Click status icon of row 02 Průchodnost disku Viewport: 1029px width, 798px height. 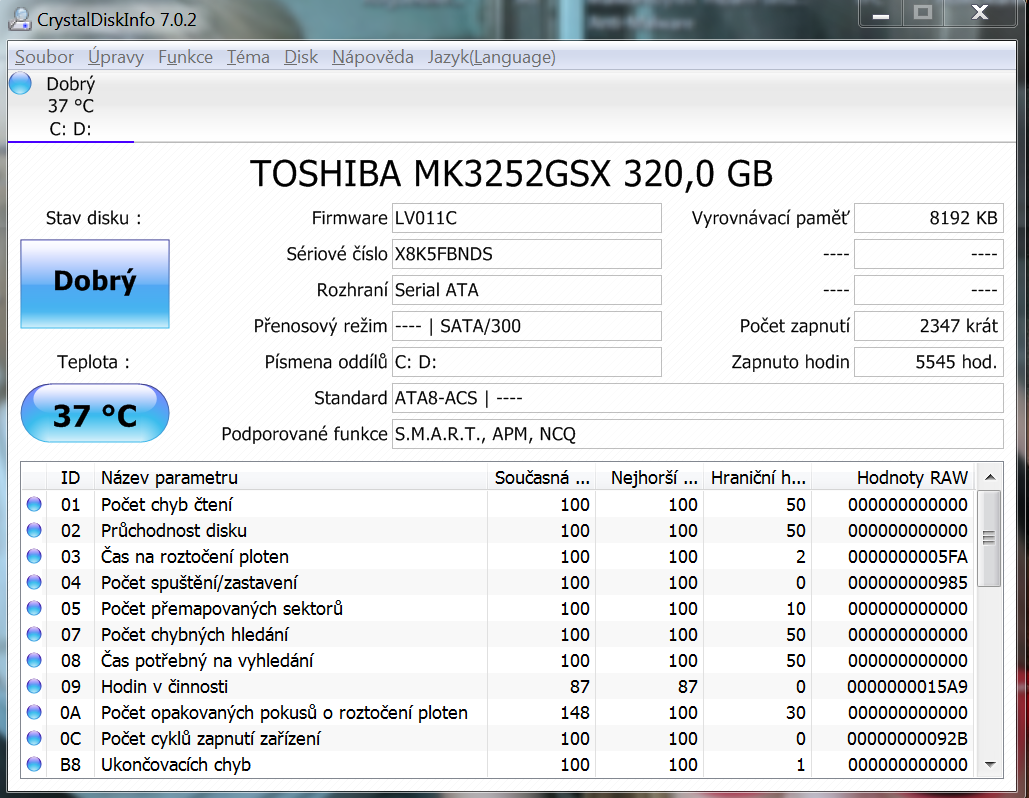pos(34,530)
